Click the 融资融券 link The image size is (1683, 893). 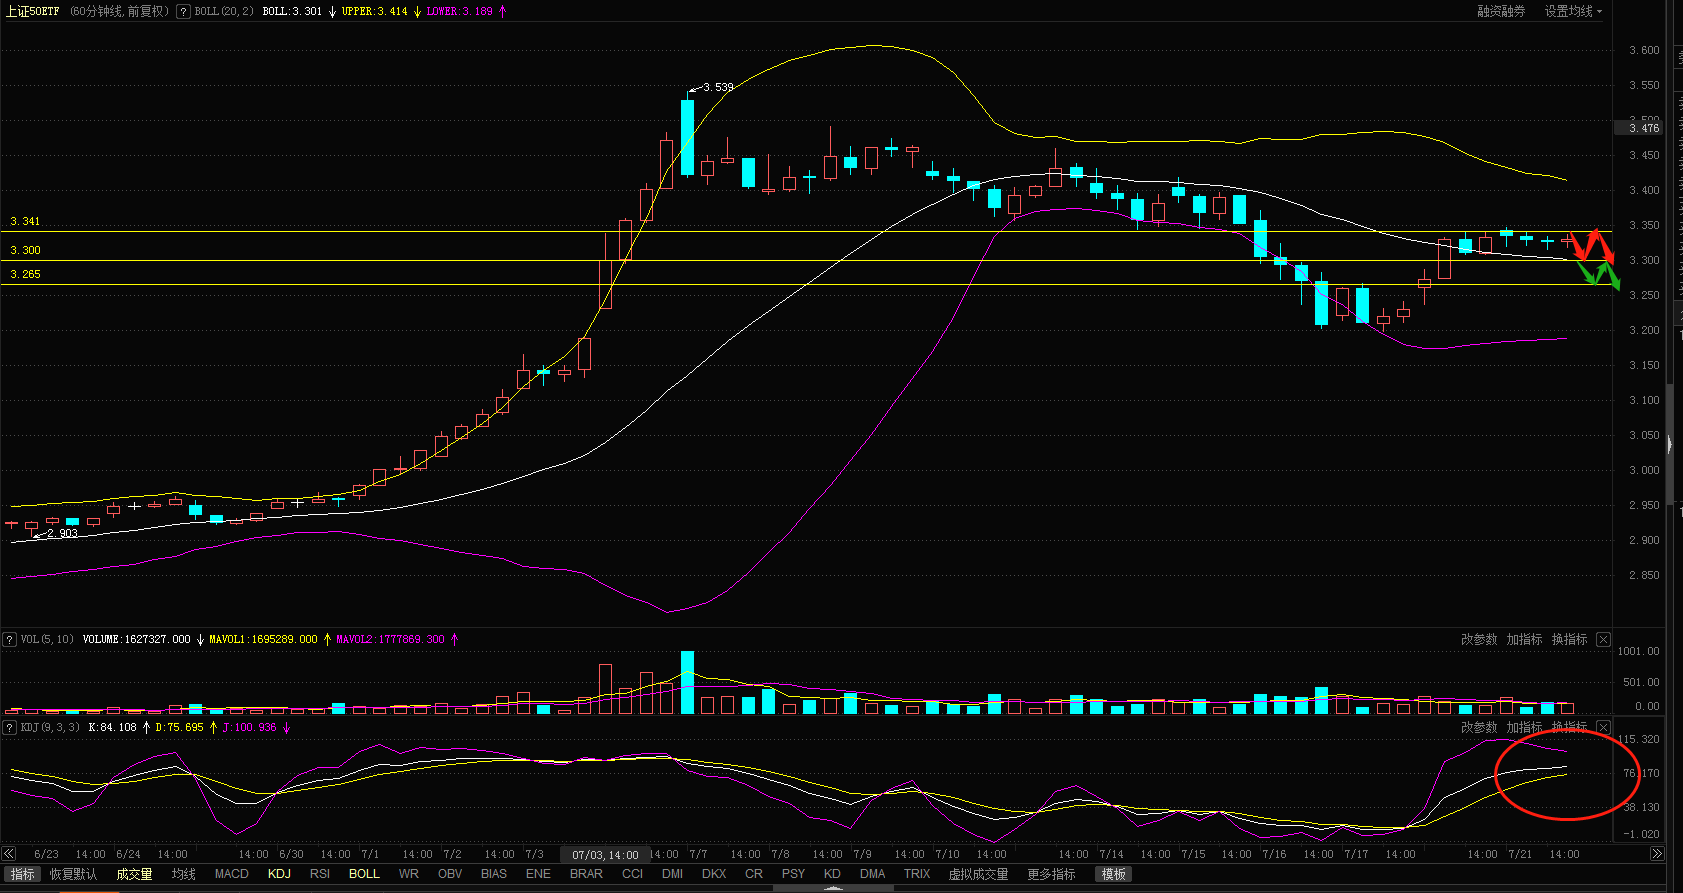click(x=1501, y=12)
